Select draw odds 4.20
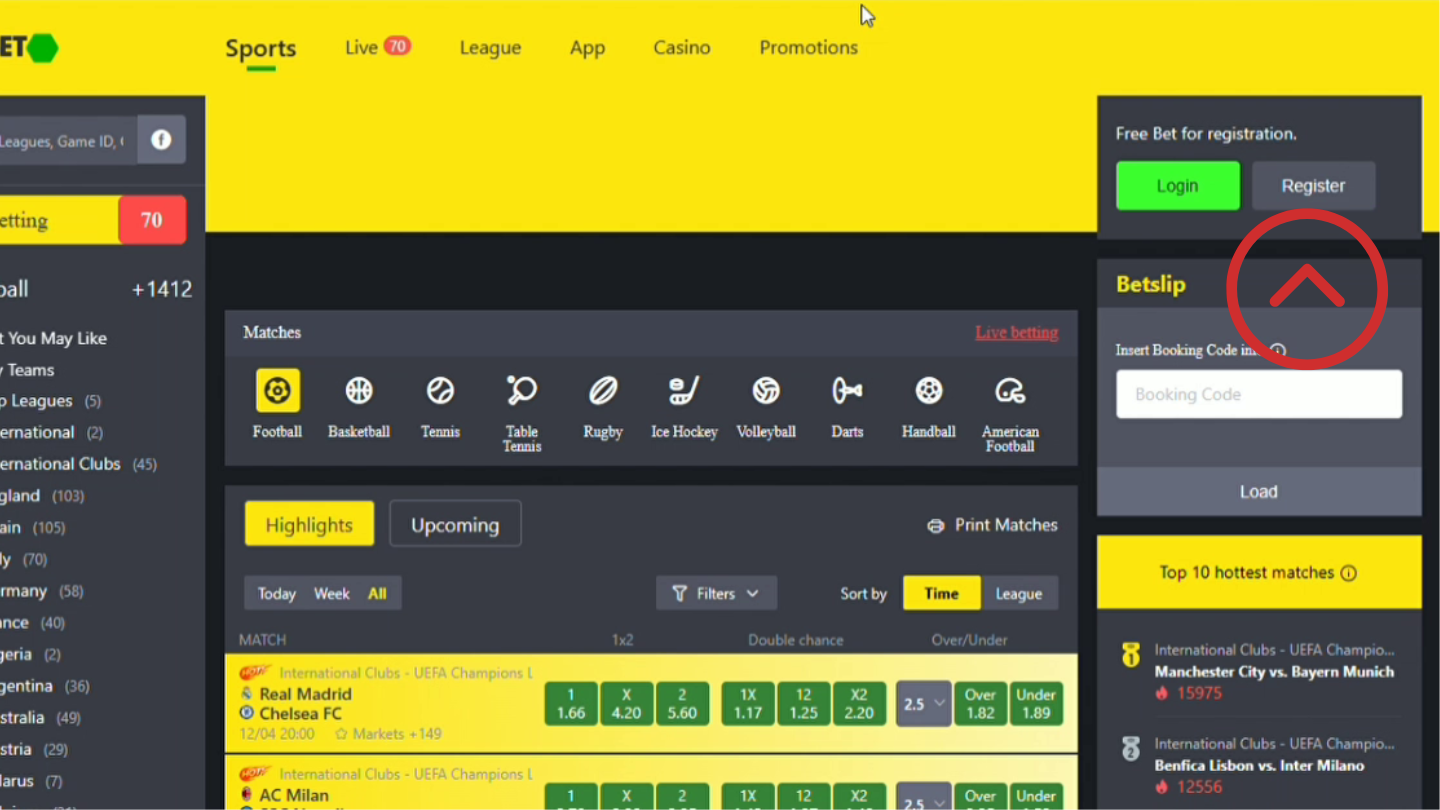1440x810 pixels. pos(627,704)
